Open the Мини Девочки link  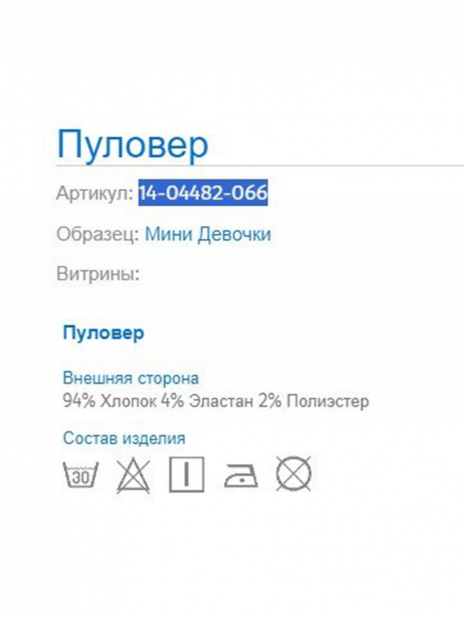208,234
